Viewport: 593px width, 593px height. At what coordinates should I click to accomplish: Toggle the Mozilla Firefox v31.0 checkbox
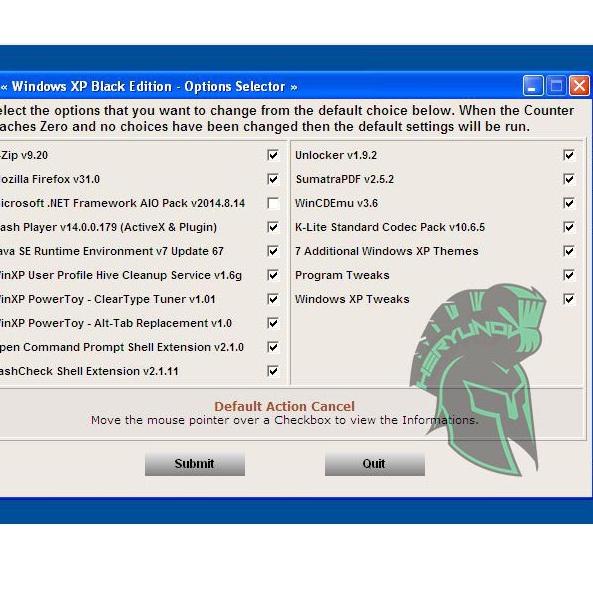pos(273,179)
